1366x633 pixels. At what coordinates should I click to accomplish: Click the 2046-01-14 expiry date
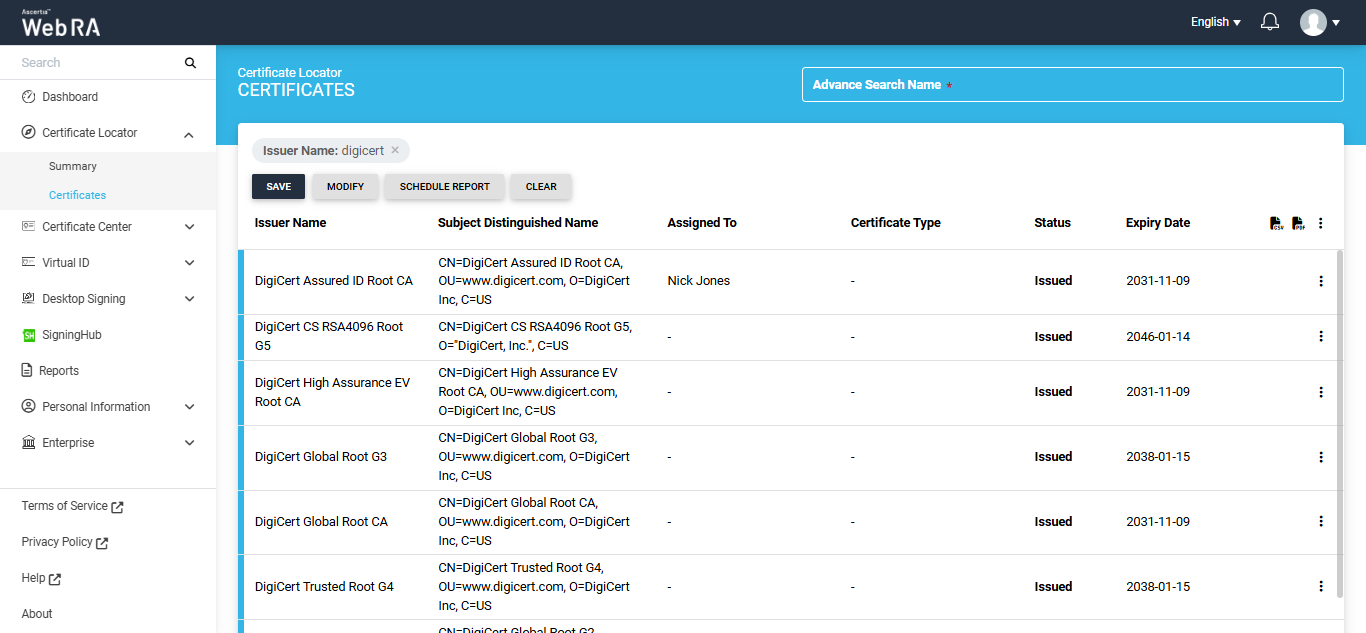tap(1158, 337)
